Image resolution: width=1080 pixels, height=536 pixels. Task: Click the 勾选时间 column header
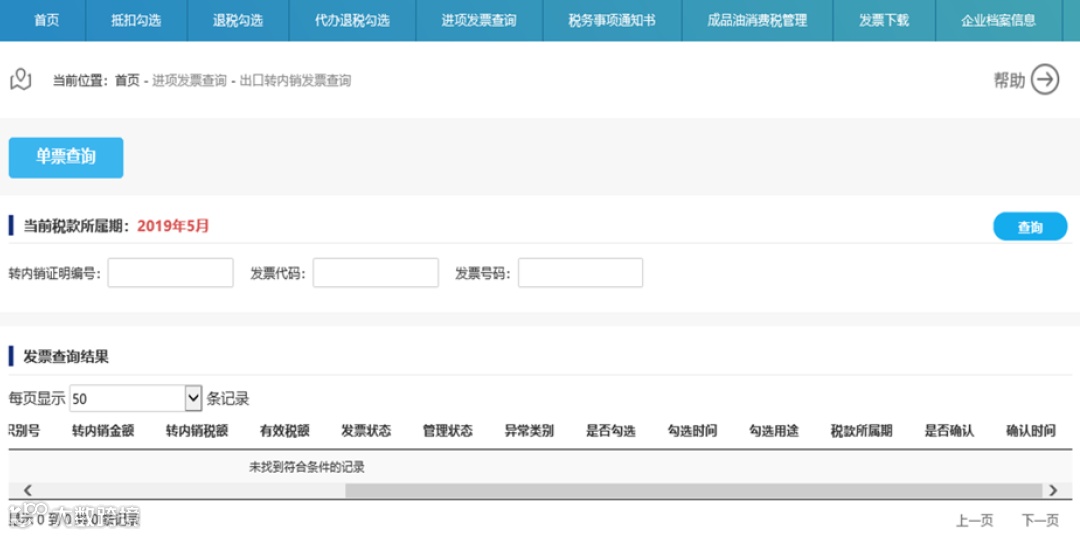[x=692, y=431]
